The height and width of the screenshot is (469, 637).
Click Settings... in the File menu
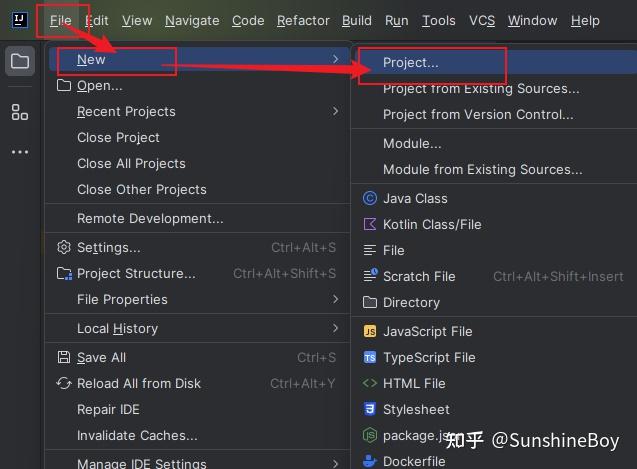pyautogui.click(x=108, y=247)
